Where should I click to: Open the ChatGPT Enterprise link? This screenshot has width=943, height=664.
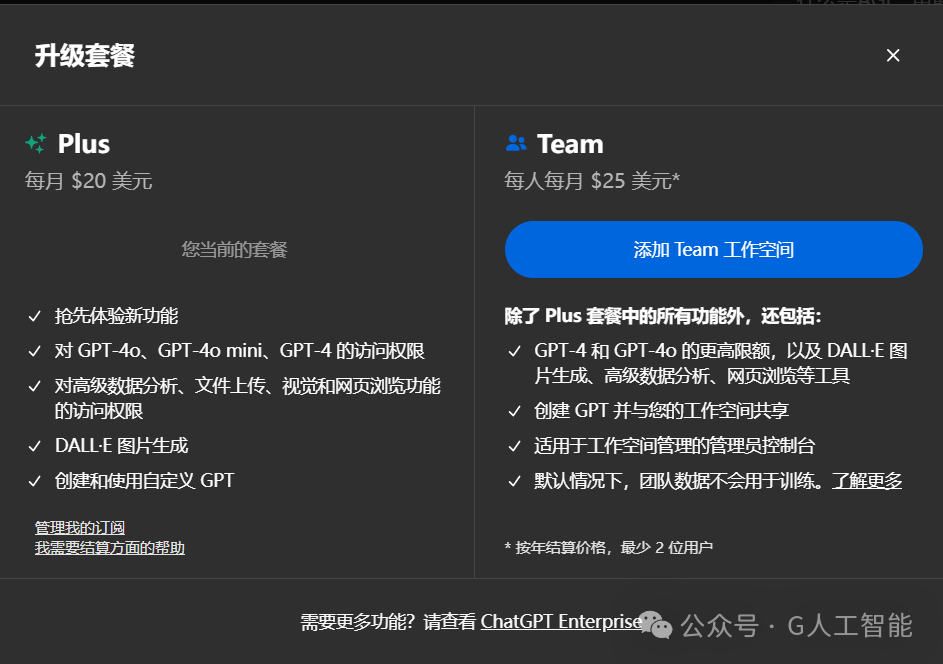click(561, 621)
